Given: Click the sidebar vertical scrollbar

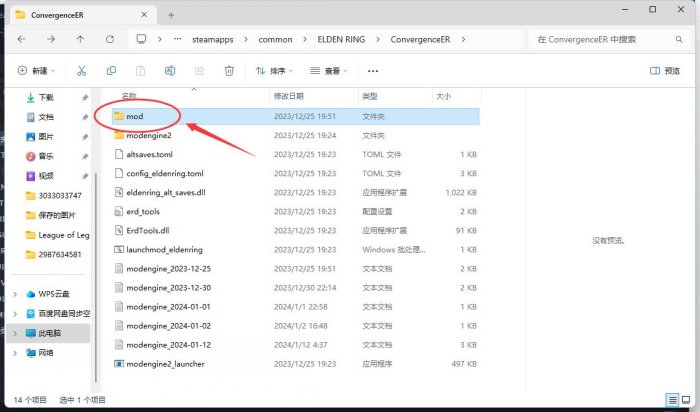Looking at the screenshot, I should [96, 277].
